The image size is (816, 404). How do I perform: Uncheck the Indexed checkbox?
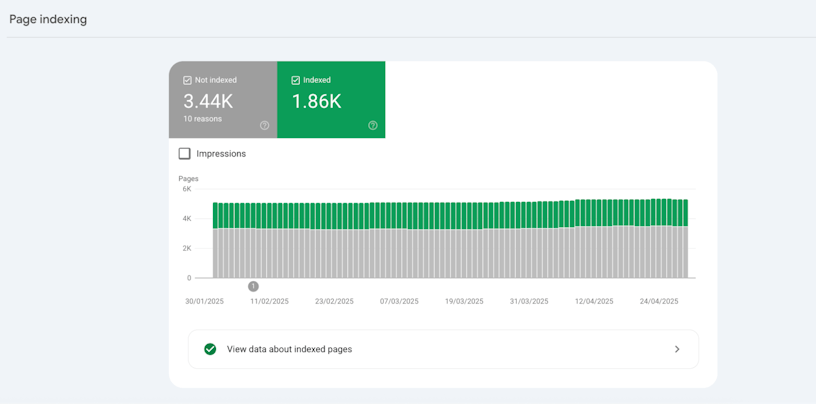click(x=296, y=80)
